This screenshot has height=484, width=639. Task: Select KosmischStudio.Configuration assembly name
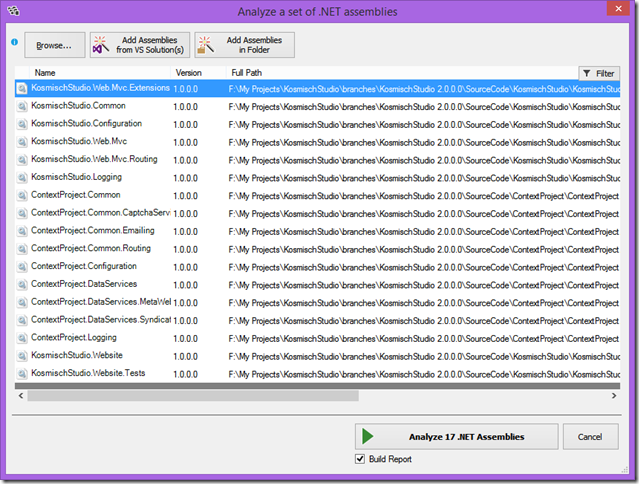coord(86,123)
